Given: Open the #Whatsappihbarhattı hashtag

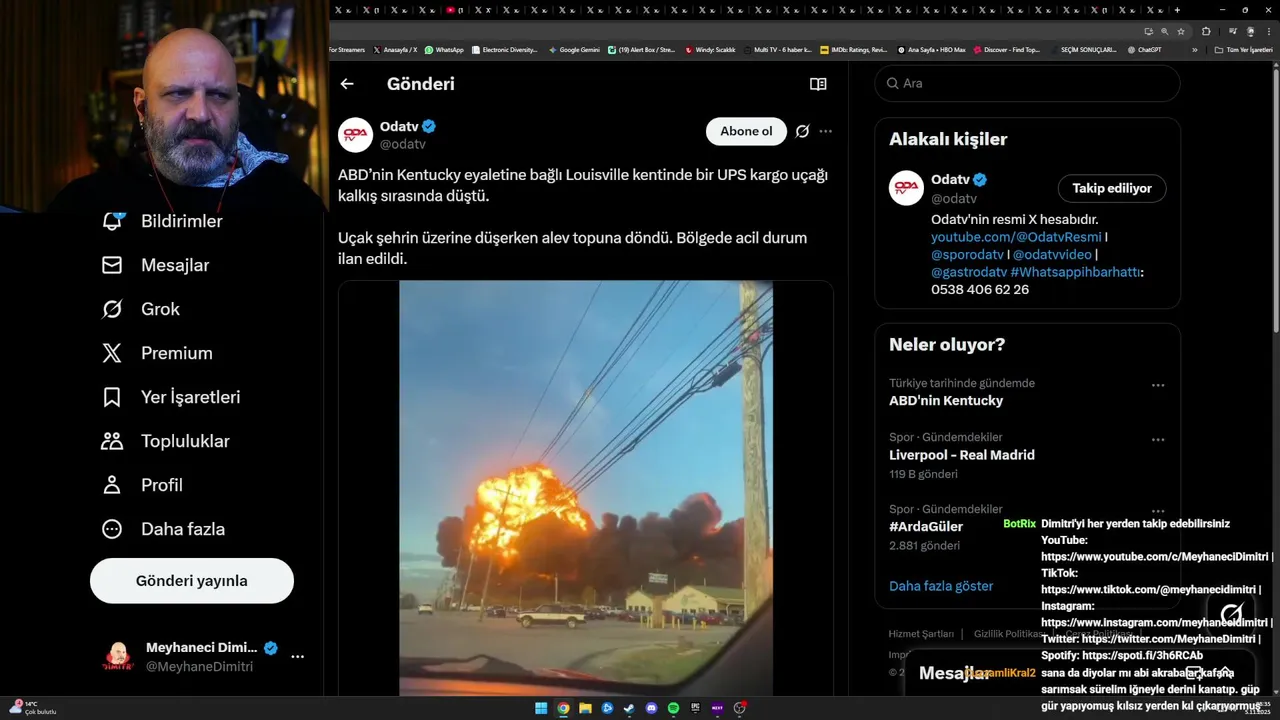Looking at the screenshot, I should coord(1075,272).
